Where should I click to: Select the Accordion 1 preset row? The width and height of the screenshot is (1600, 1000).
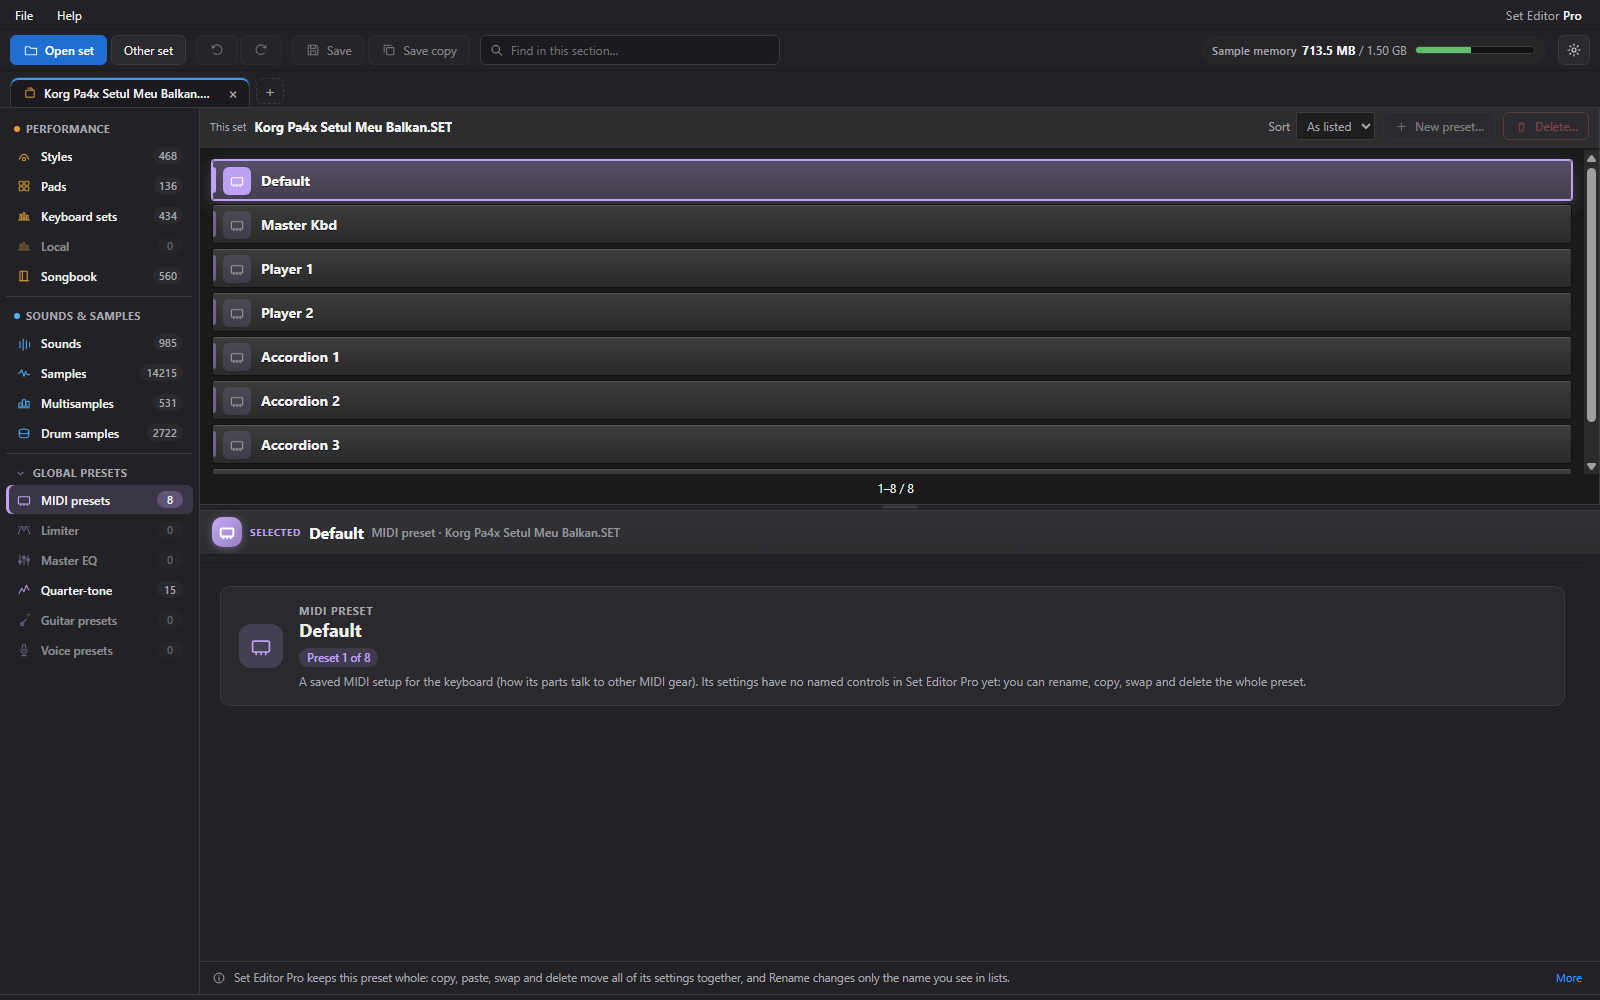892,357
